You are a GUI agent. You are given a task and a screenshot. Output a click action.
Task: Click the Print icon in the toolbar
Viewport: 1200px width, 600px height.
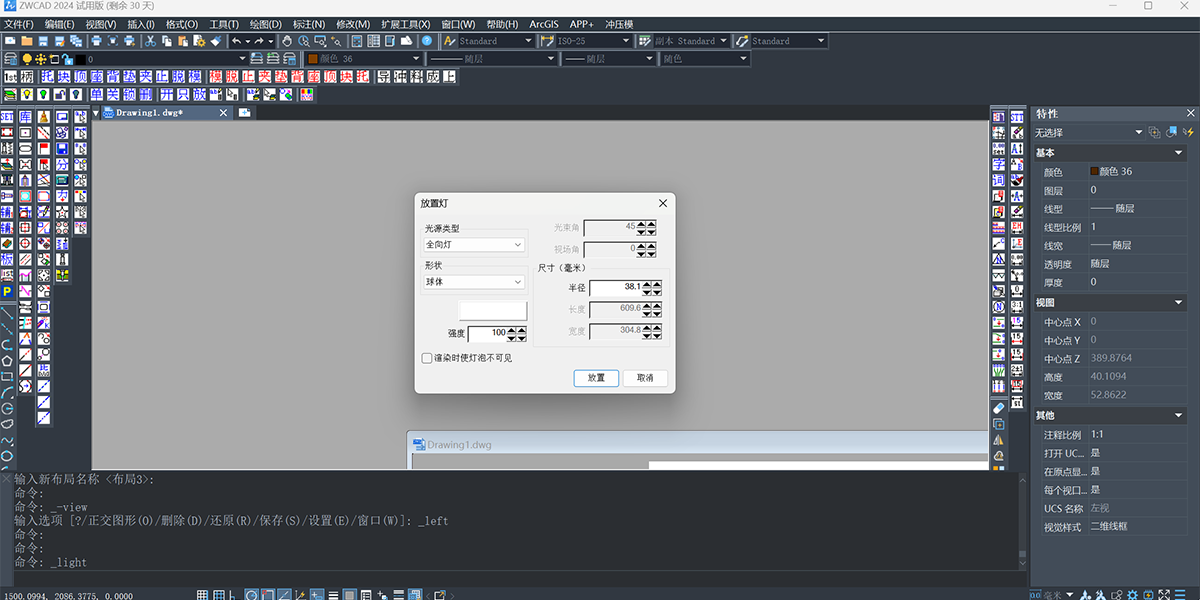point(97,41)
